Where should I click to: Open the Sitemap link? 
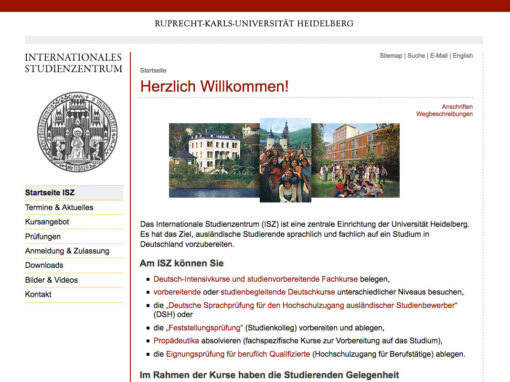391,56
